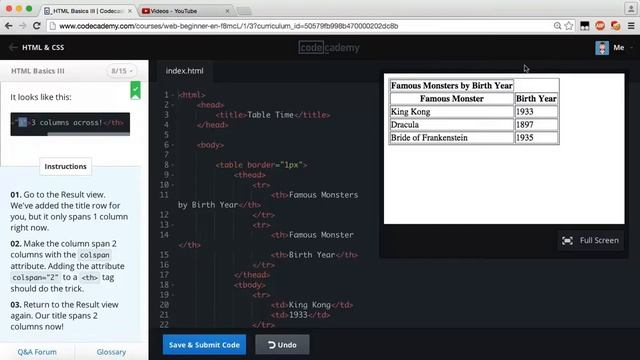Open the Chrome user profile icon
The image size is (640, 360).
coord(630,8)
